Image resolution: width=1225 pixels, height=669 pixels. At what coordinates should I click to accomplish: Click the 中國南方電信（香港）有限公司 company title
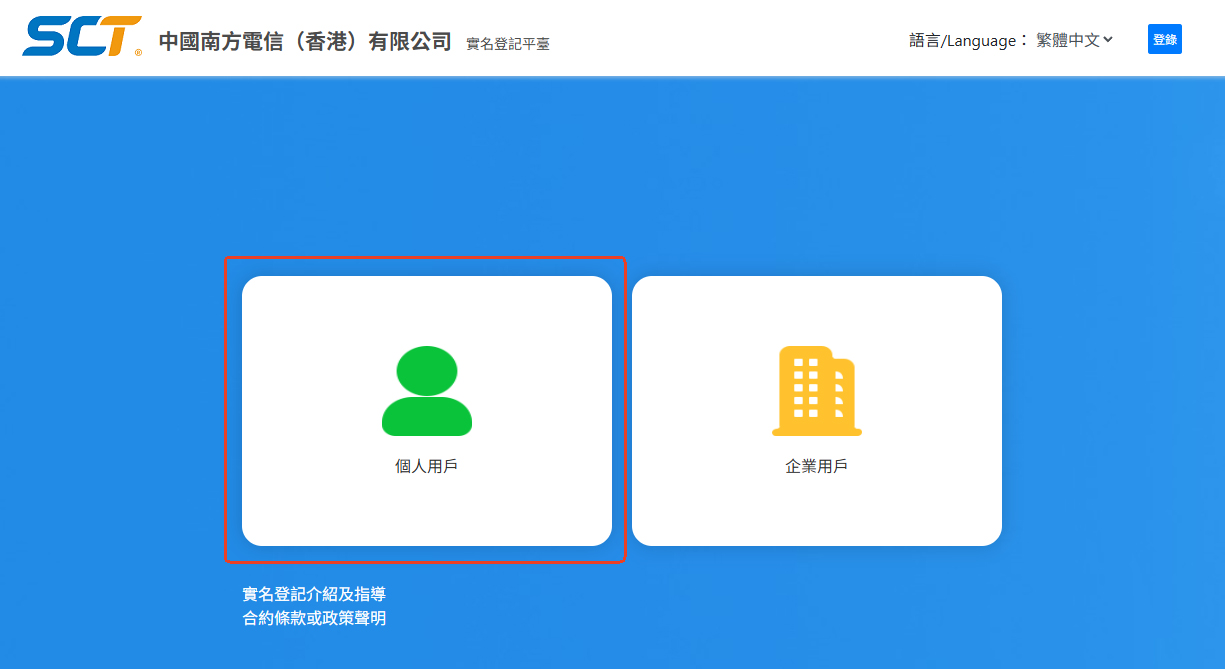(x=305, y=42)
